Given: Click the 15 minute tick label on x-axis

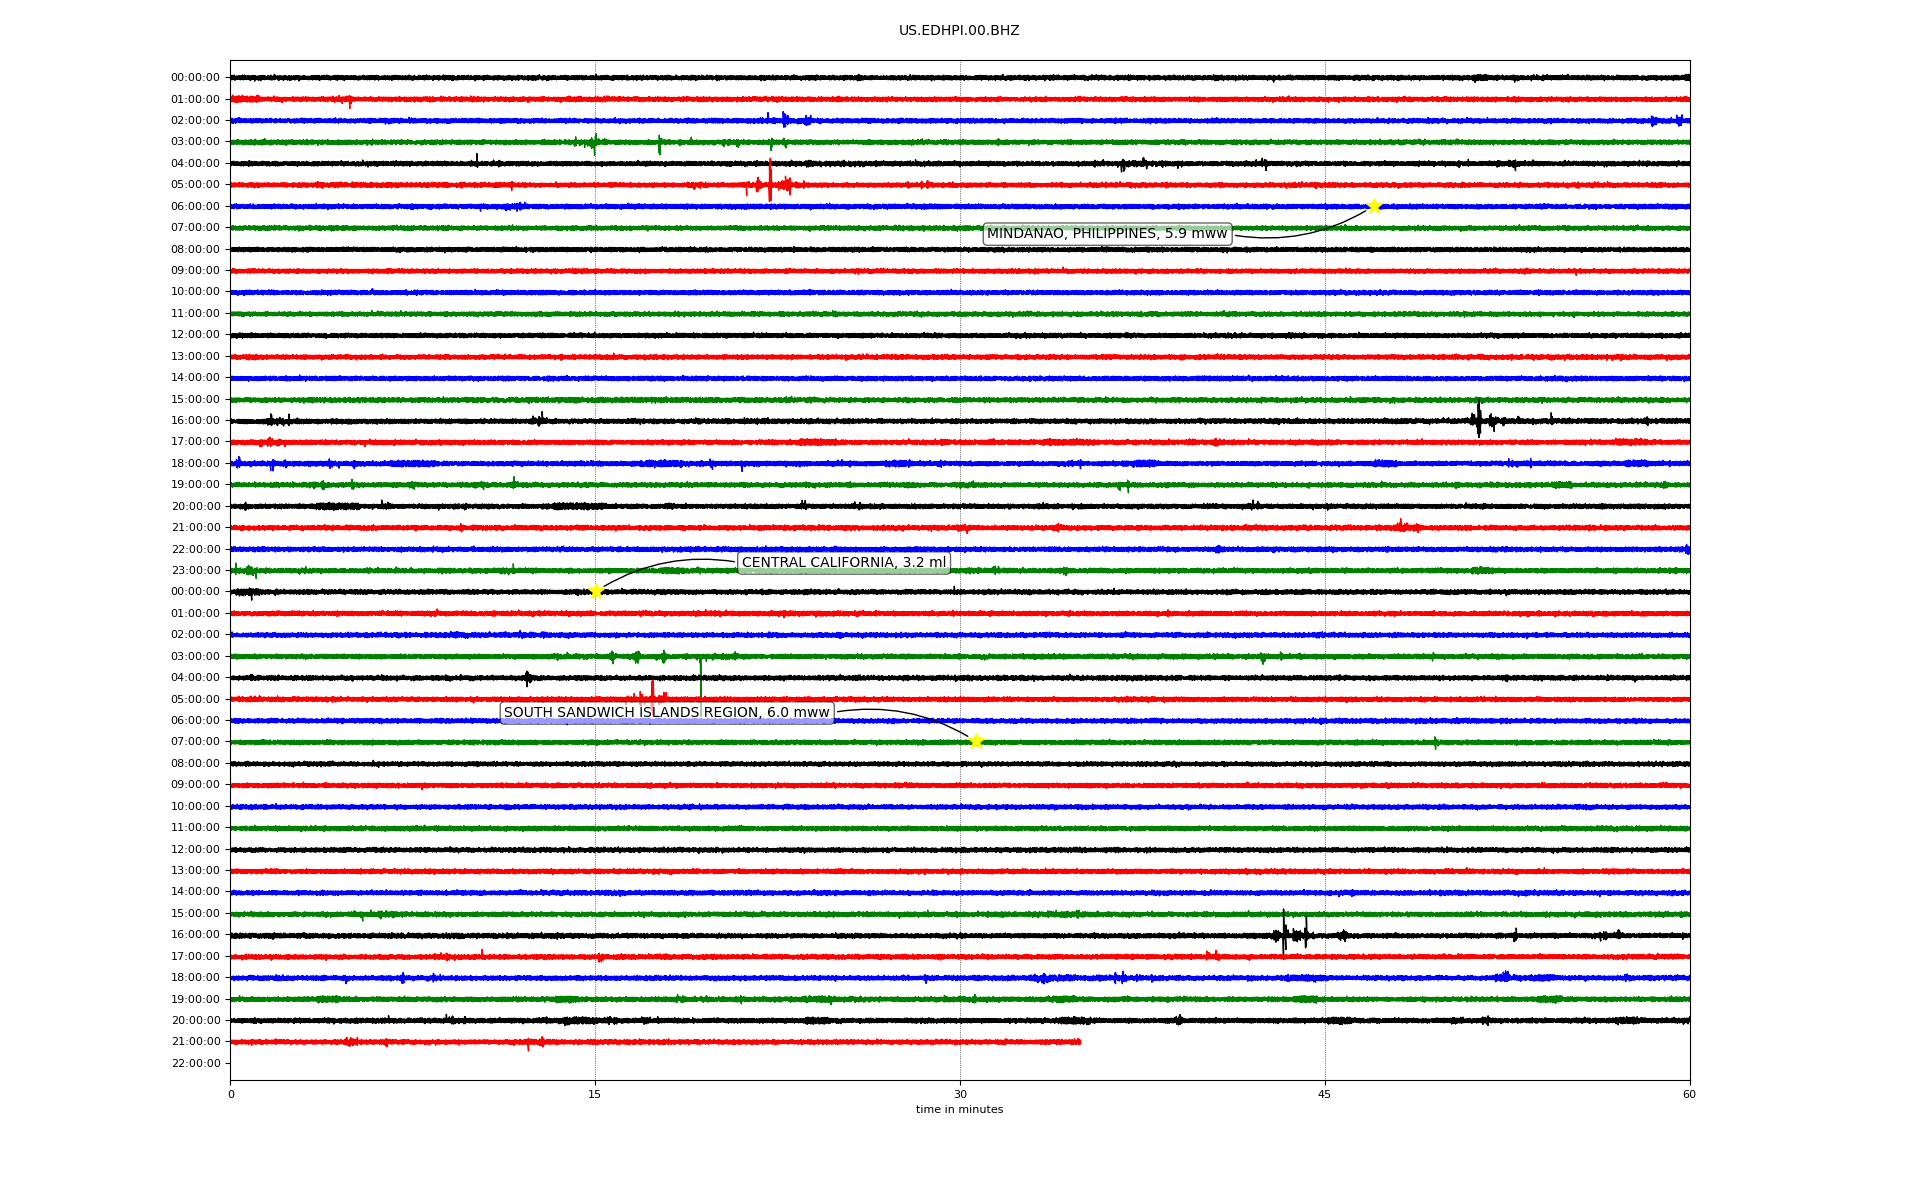Looking at the screenshot, I should tap(595, 1094).
